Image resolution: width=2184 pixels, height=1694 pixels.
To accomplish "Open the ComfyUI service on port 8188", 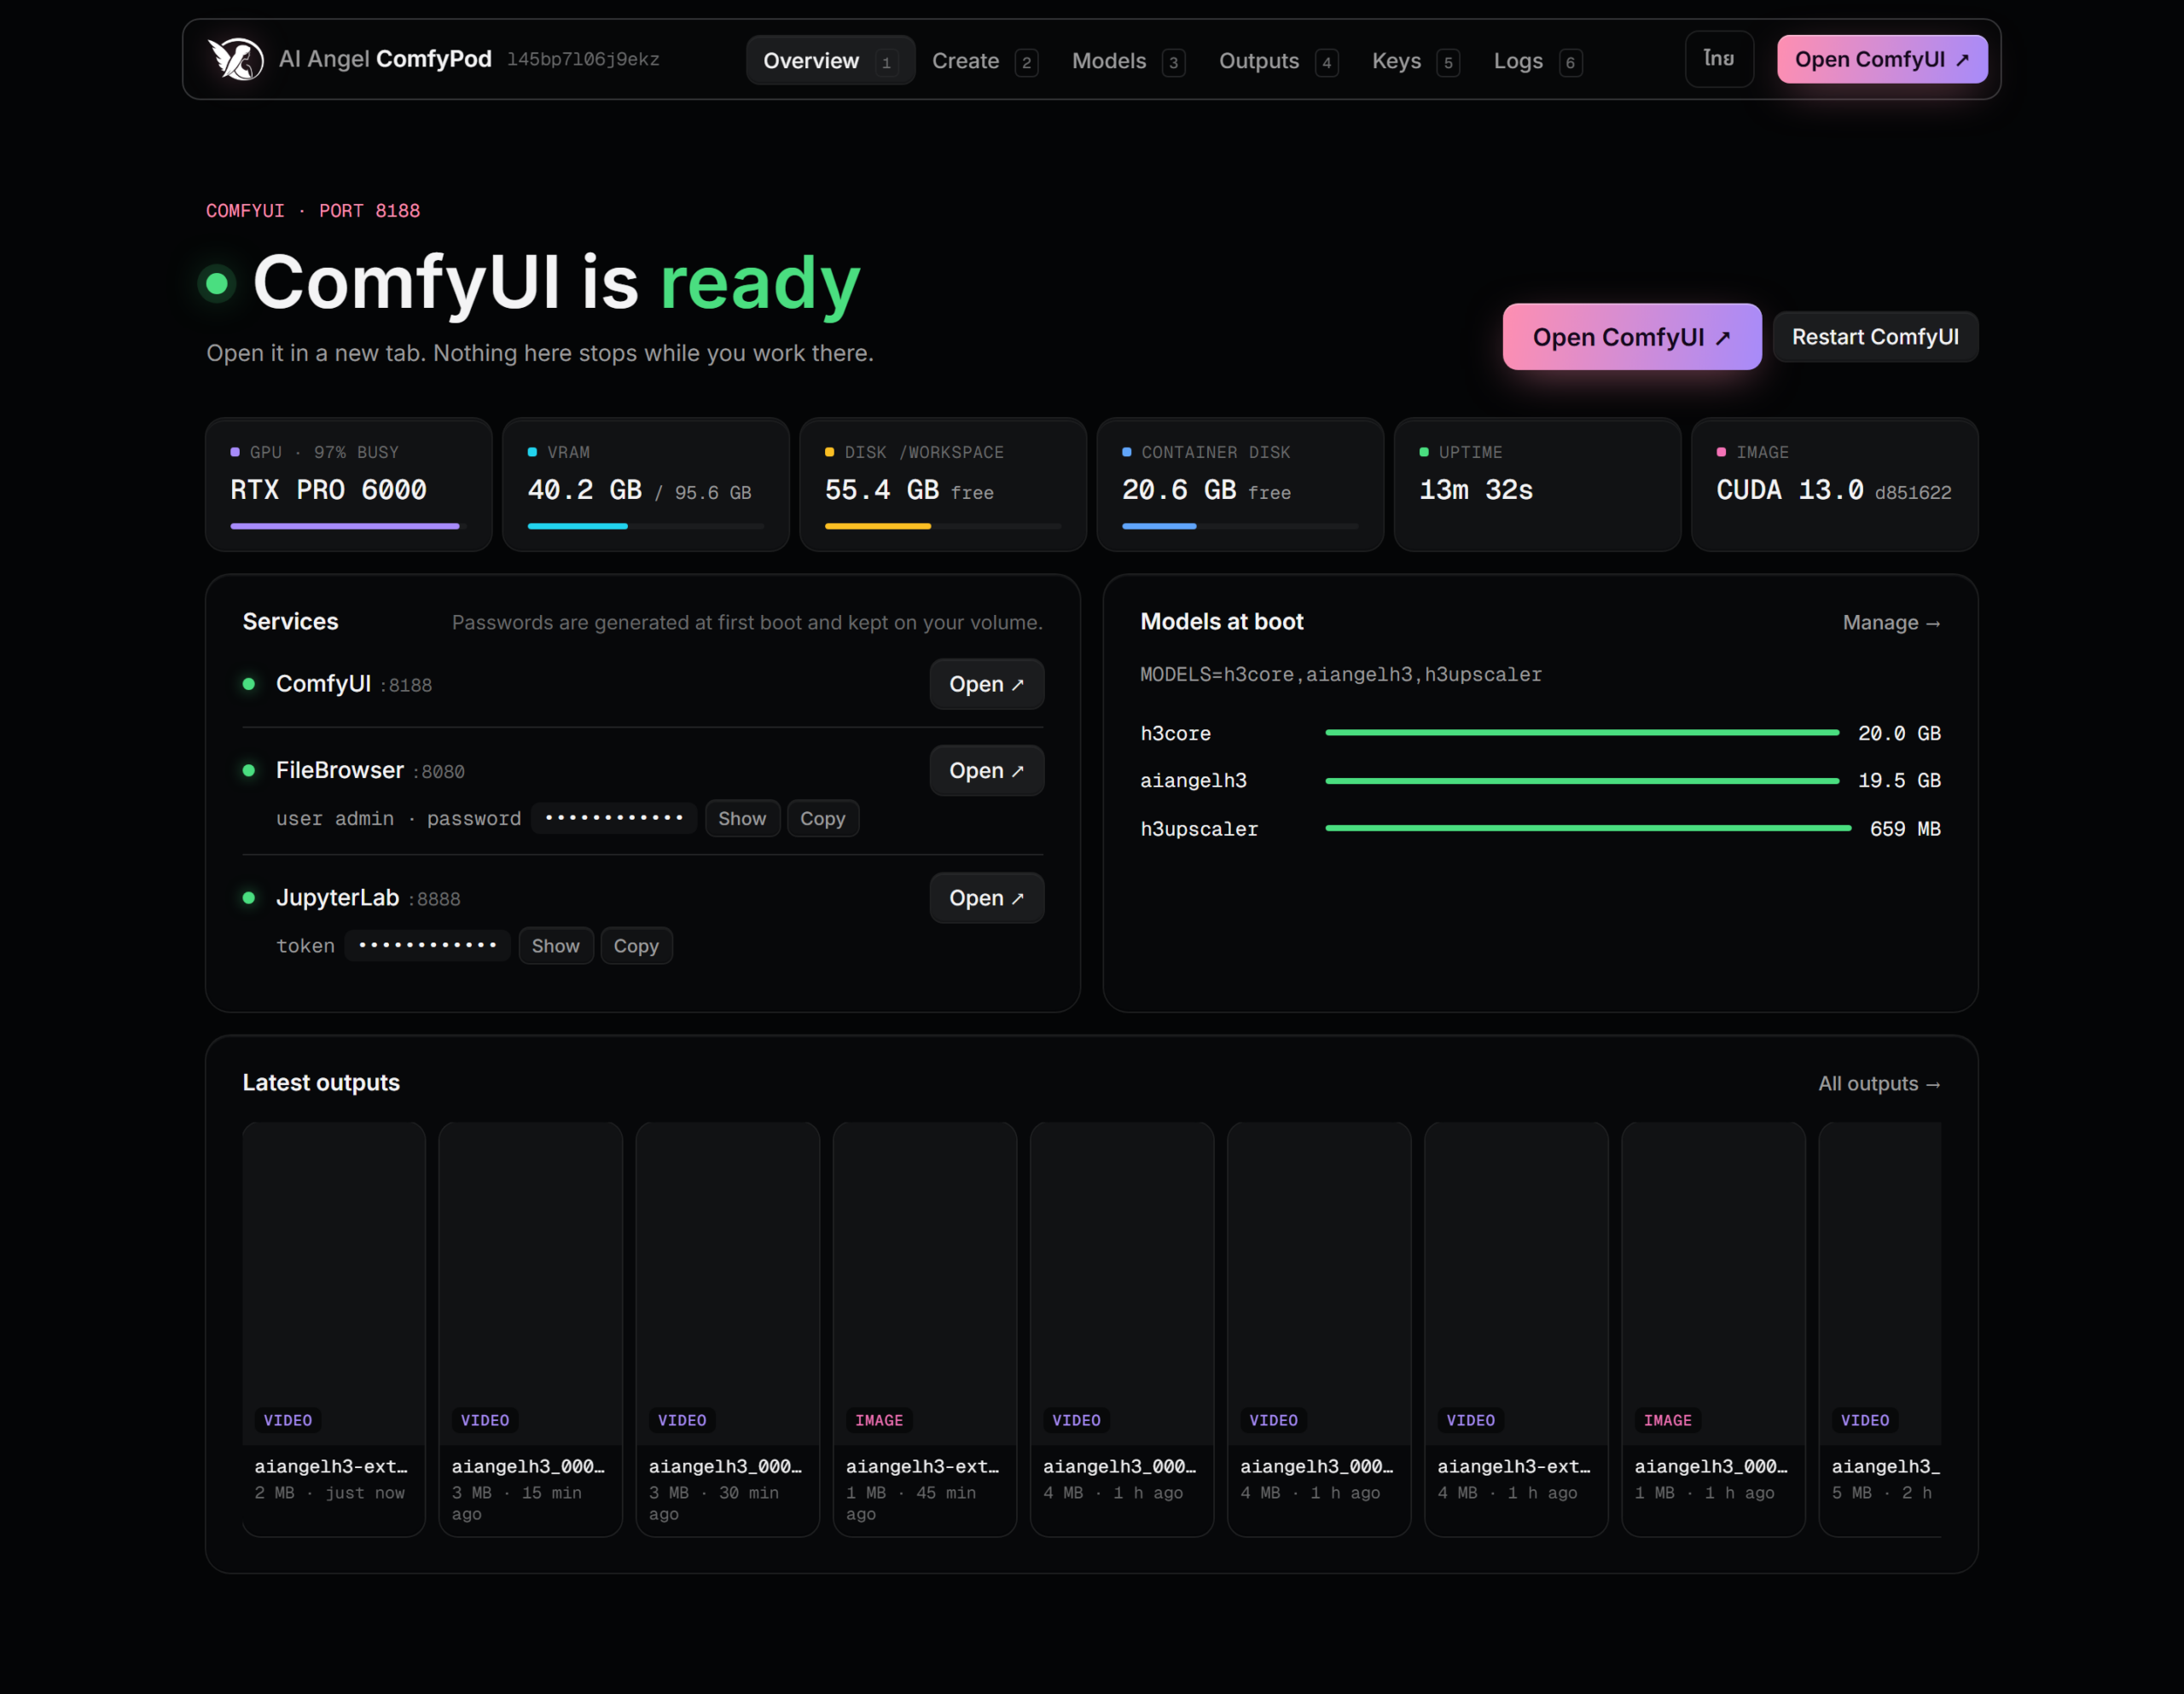I will (986, 684).
